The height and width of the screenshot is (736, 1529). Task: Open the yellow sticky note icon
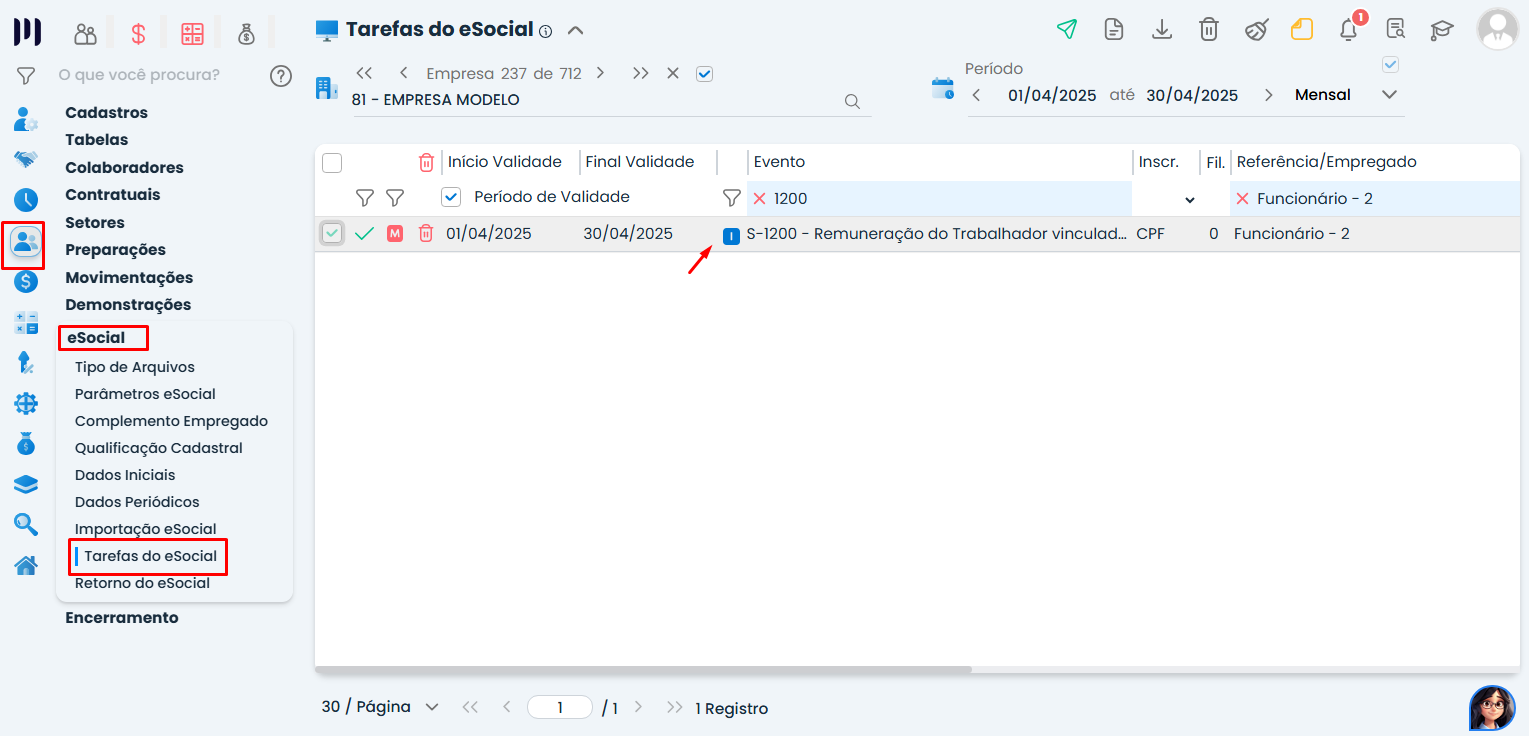1301,29
